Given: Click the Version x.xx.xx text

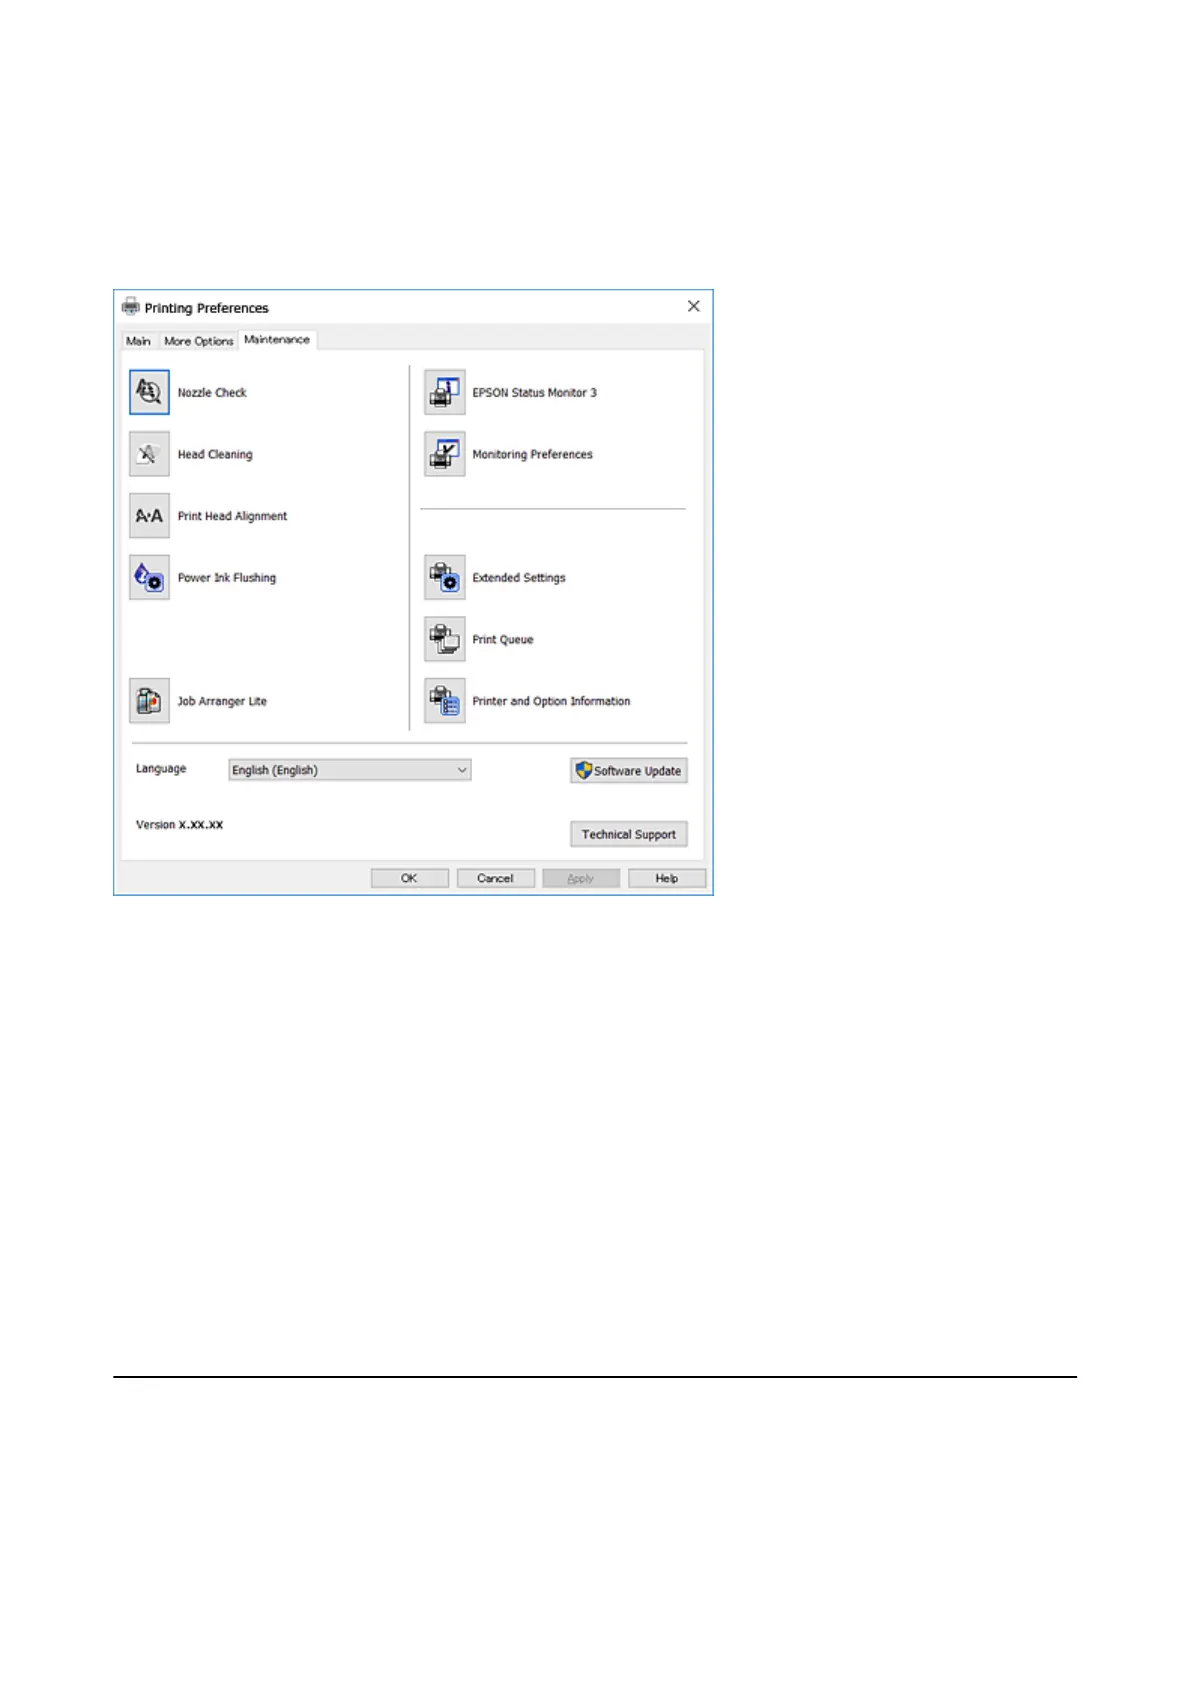Looking at the screenshot, I should coord(179,825).
